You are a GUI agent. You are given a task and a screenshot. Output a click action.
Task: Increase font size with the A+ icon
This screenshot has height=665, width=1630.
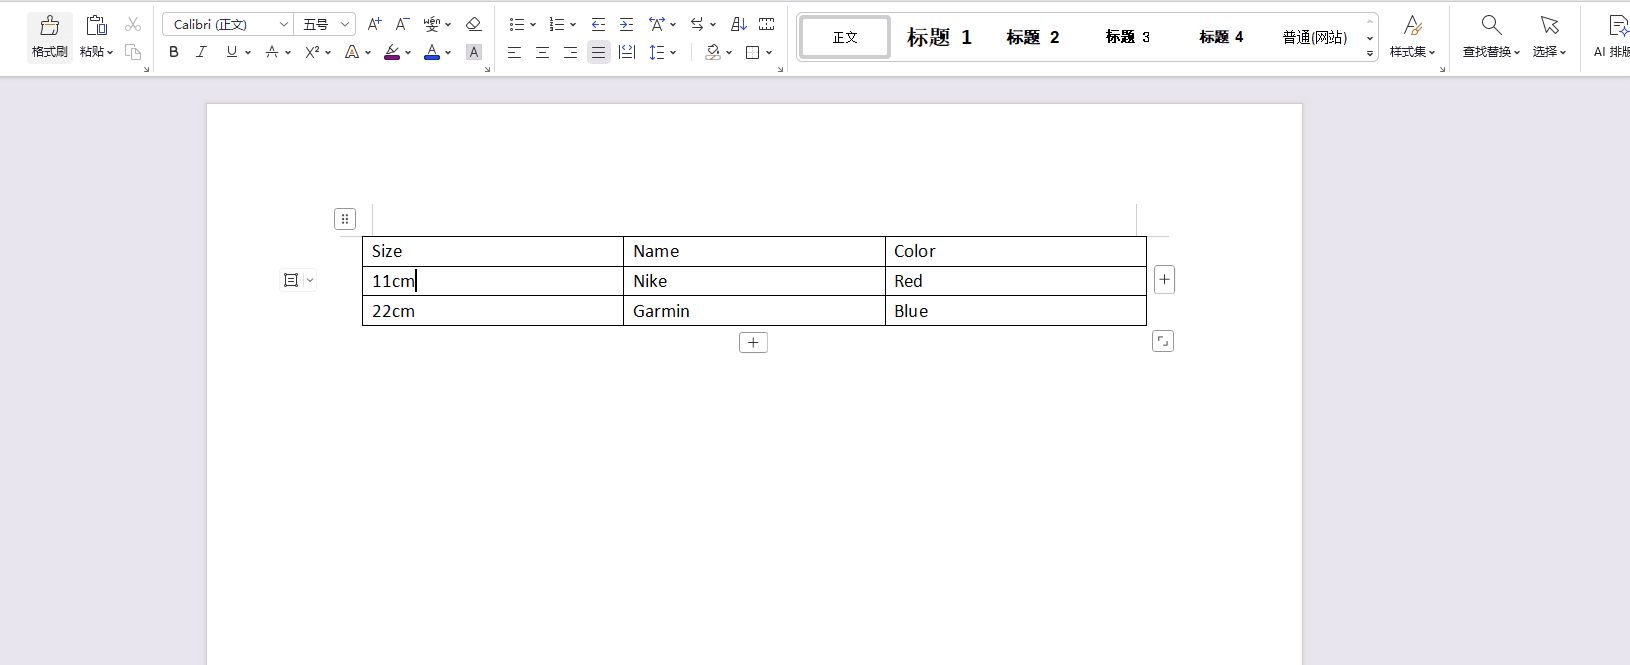[x=375, y=24]
